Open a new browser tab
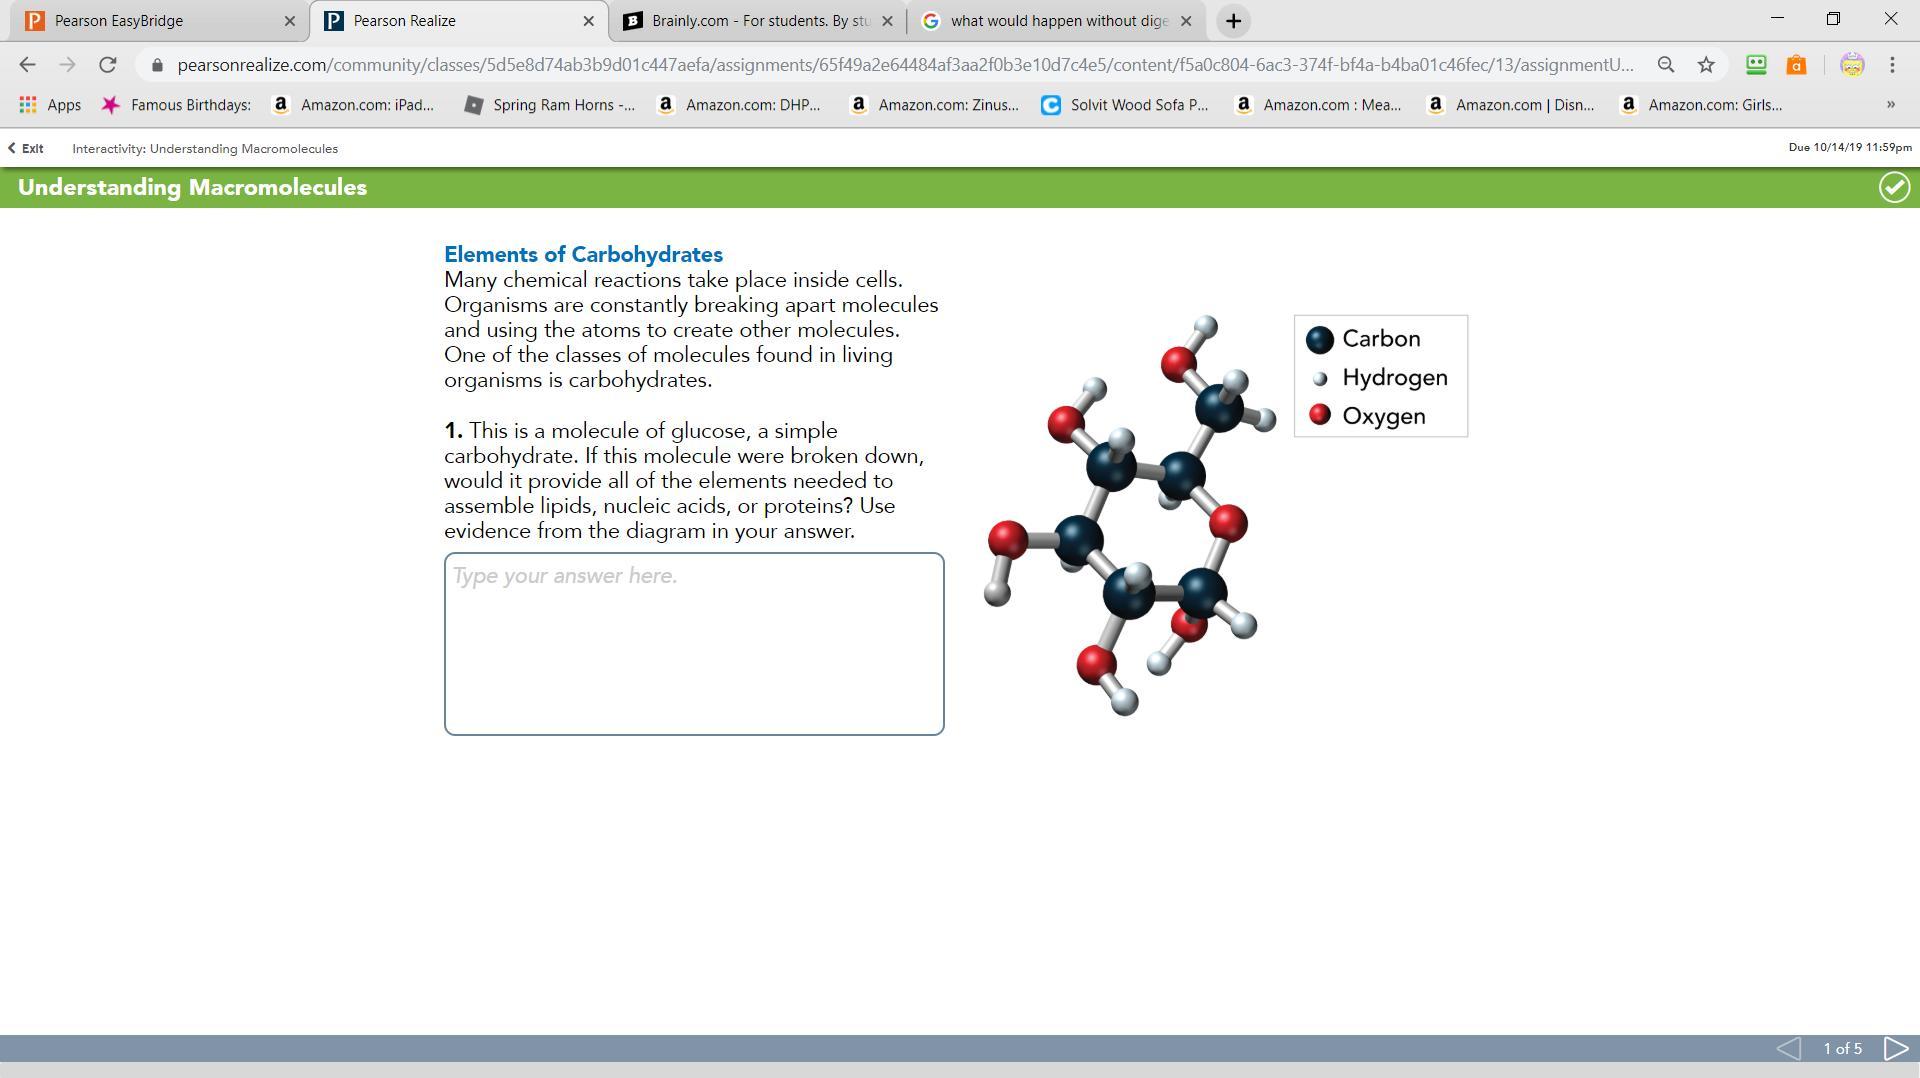This screenshot has height=1078, width=1920. coord(1233,21)
